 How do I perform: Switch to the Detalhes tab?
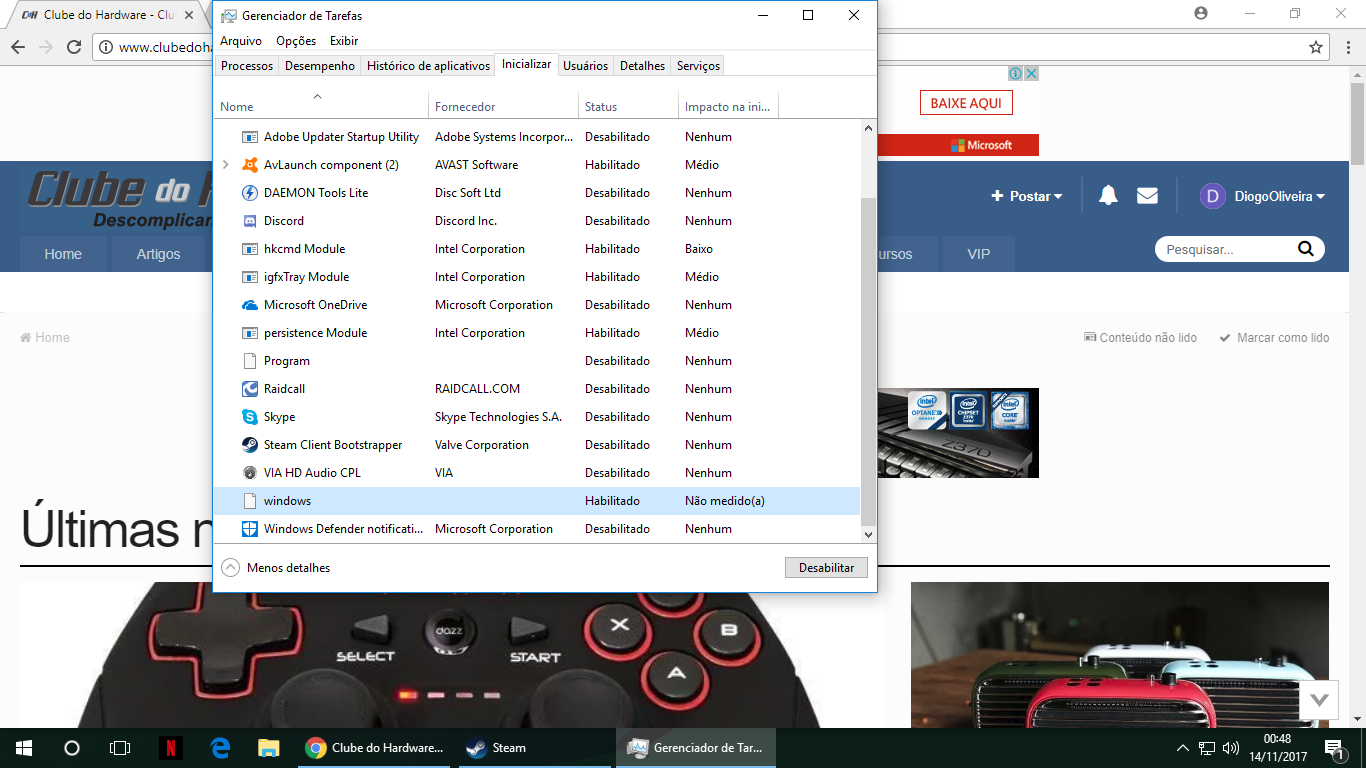pos(642,66)
